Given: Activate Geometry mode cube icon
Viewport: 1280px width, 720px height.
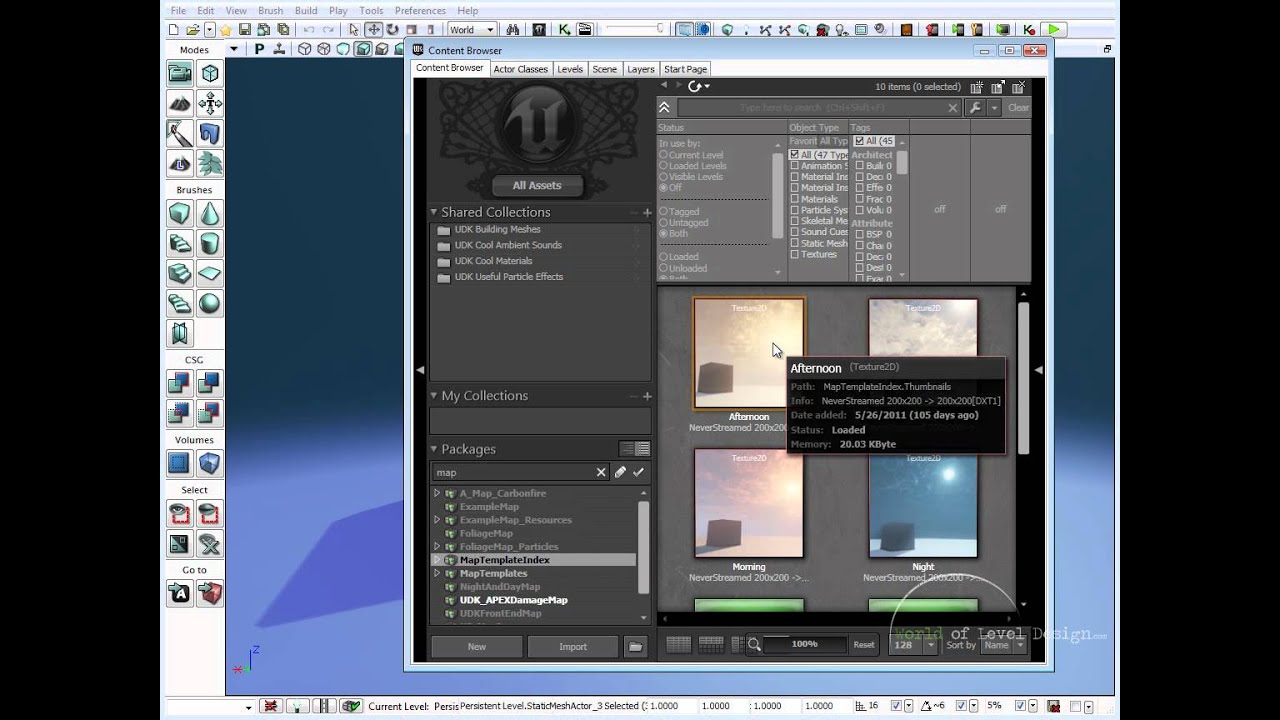Looking at the screenshot, I should click(x=210, y=73).
